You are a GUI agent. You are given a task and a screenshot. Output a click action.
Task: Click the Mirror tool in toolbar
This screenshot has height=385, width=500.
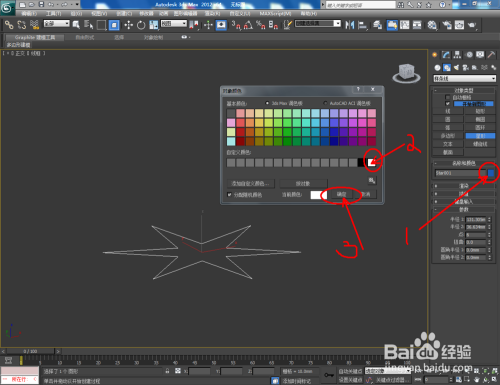[349, 25]
